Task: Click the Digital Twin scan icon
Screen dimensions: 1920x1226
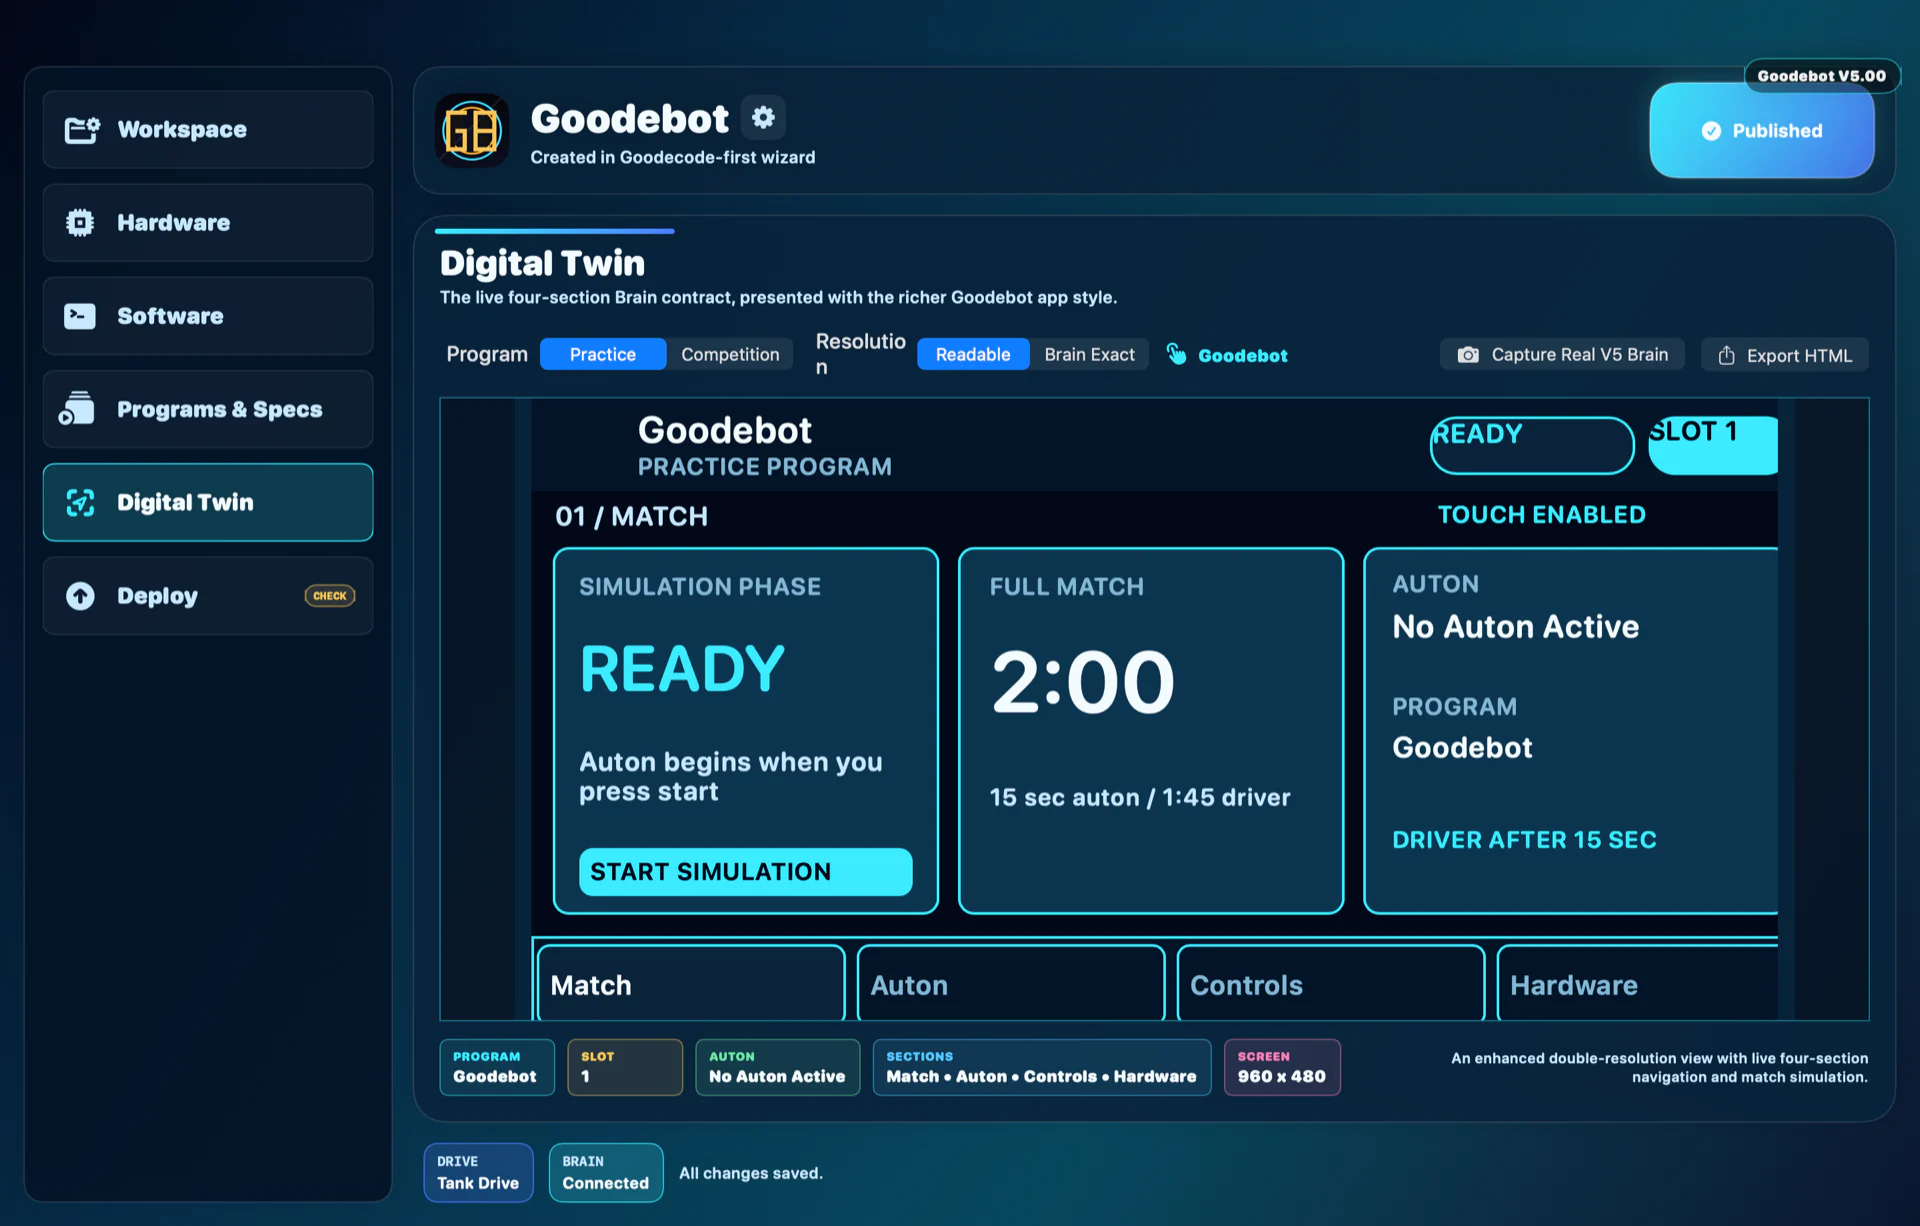Action: pos(80,502)
